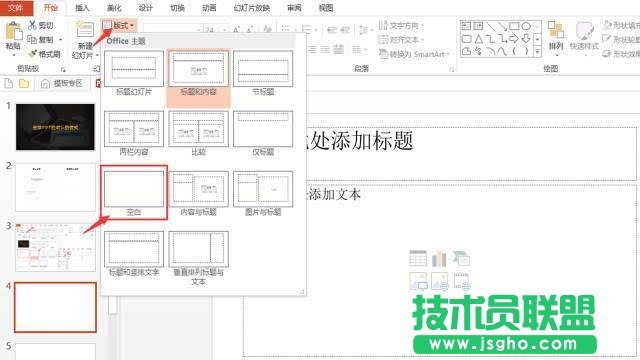The image size is (640, 360).
Task: Choose the Comparison (比较) layout
Action: 198,134
